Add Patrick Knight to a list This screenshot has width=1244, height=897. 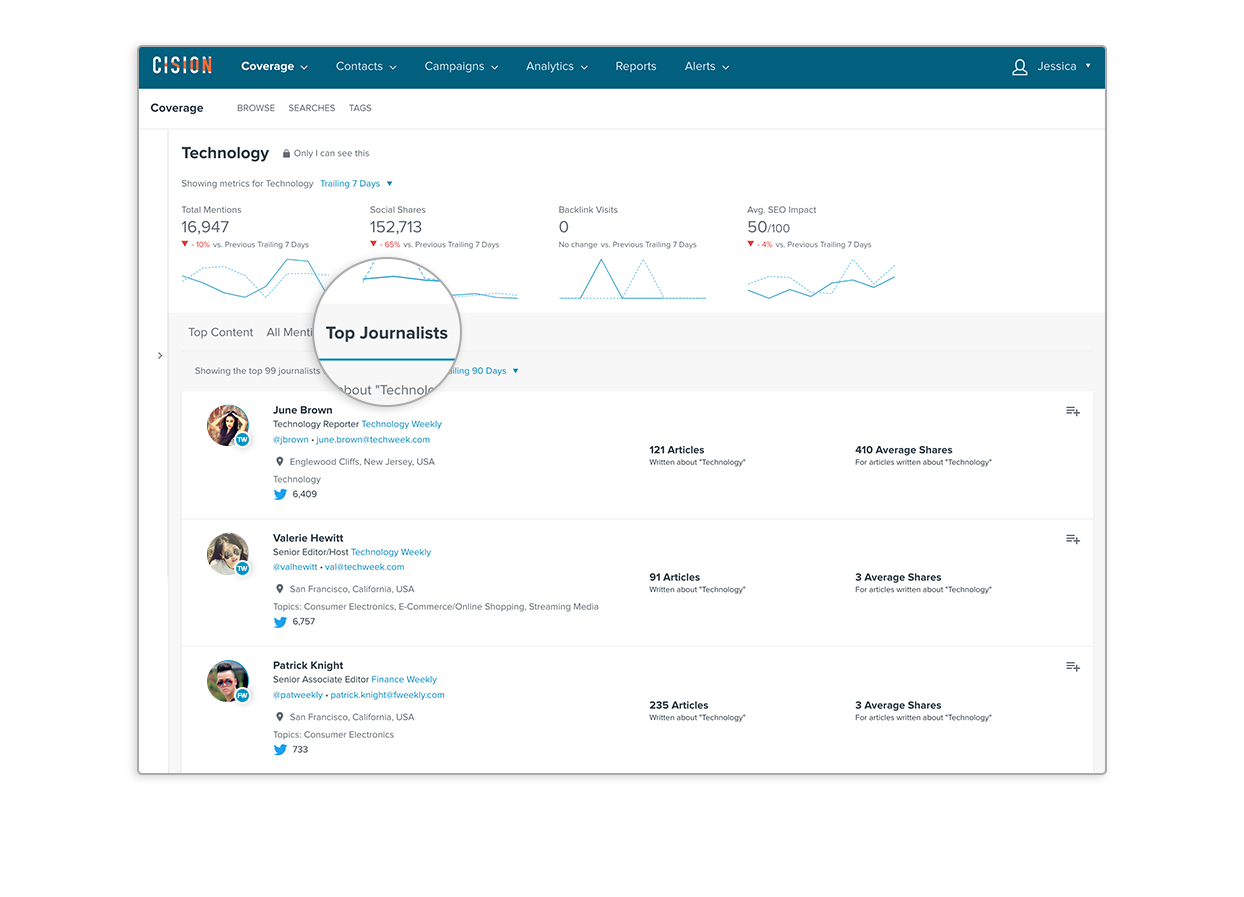pyautogui.click(x=1072, y=667)
